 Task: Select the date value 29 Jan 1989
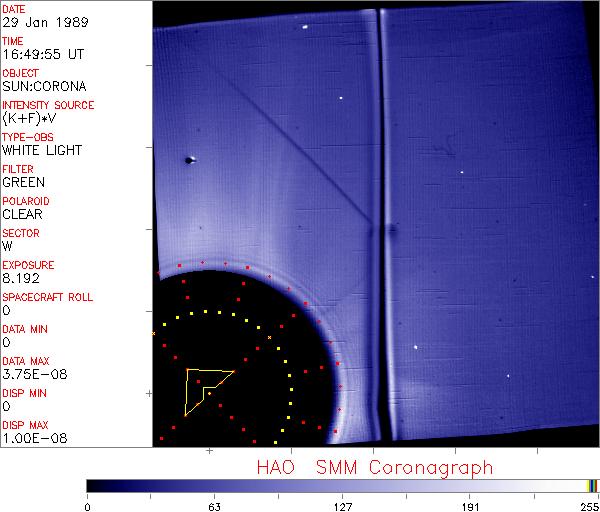(x=46, y=22)
